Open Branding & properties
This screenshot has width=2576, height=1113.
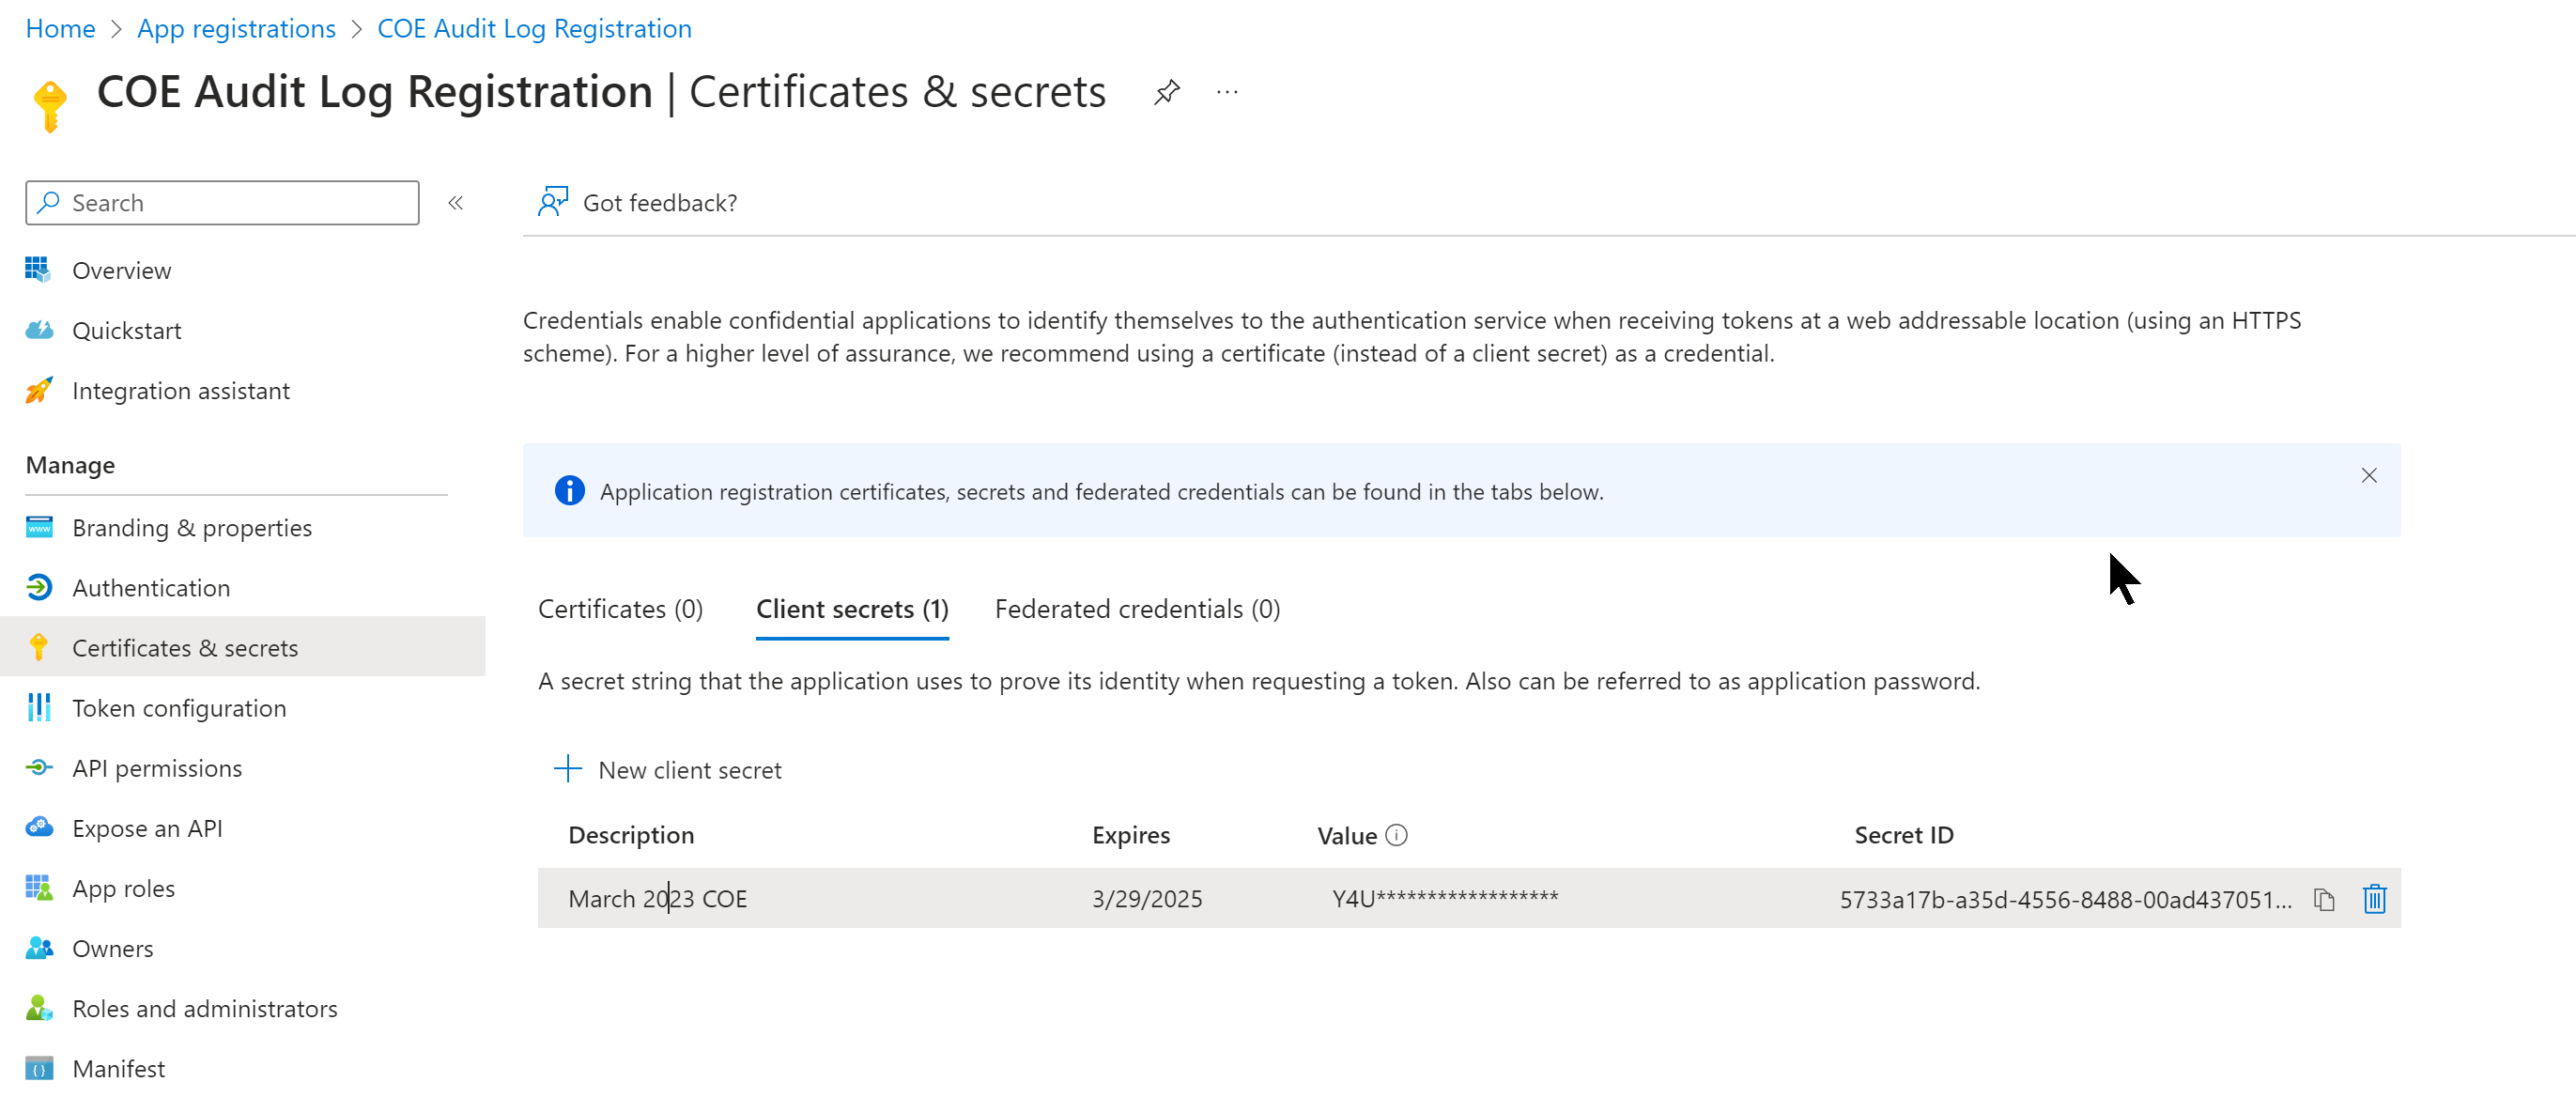pyautogui.click(x=191, y=527)
